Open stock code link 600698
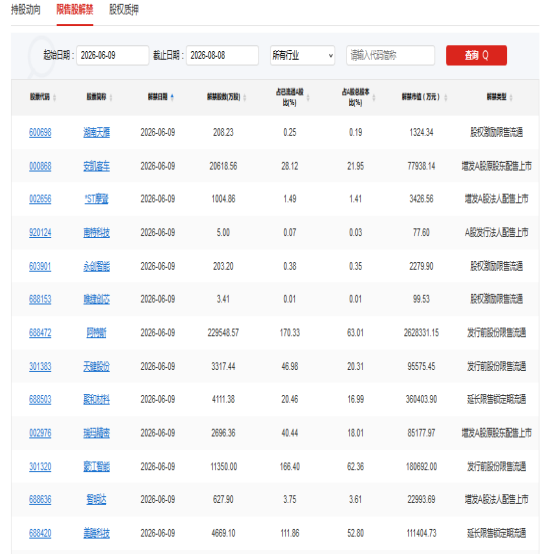The width and height of the screenshot is (554, 555). pyautogui.click(x=40, y=133)
